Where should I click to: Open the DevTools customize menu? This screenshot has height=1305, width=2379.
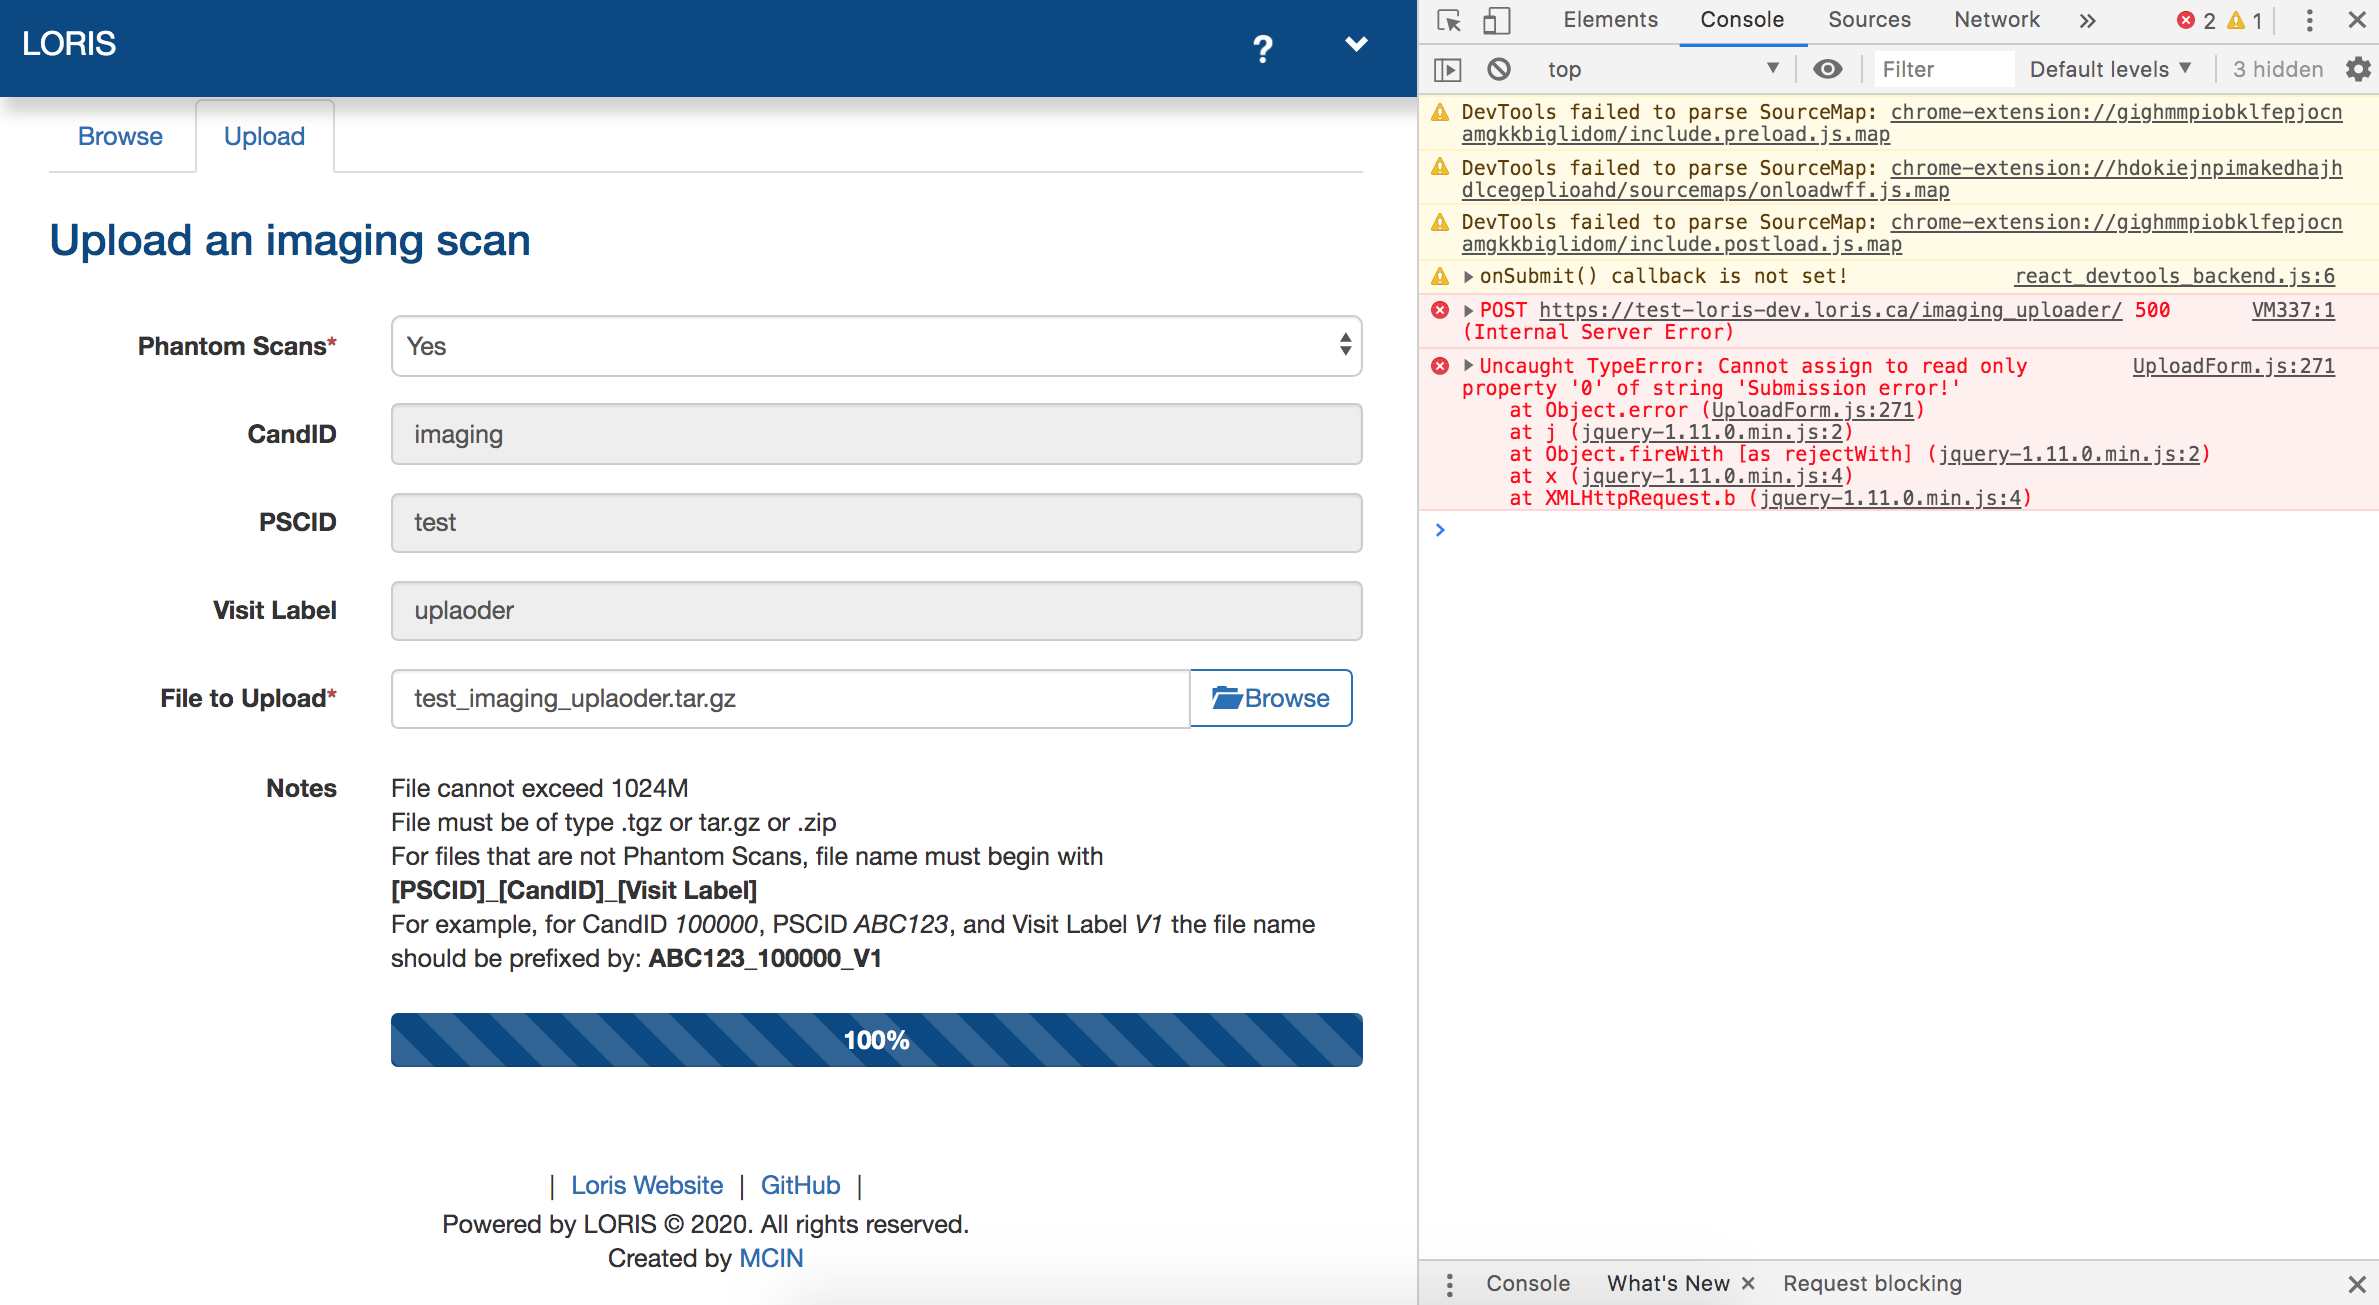2308,20
